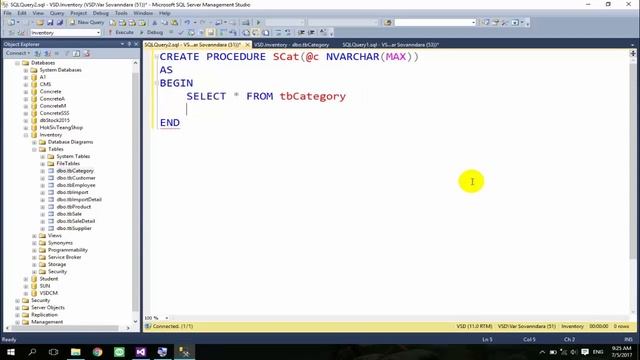640x360 pixels.
Task: Close the SQLQuery2.sql tab
Action: tap(247, 44)
